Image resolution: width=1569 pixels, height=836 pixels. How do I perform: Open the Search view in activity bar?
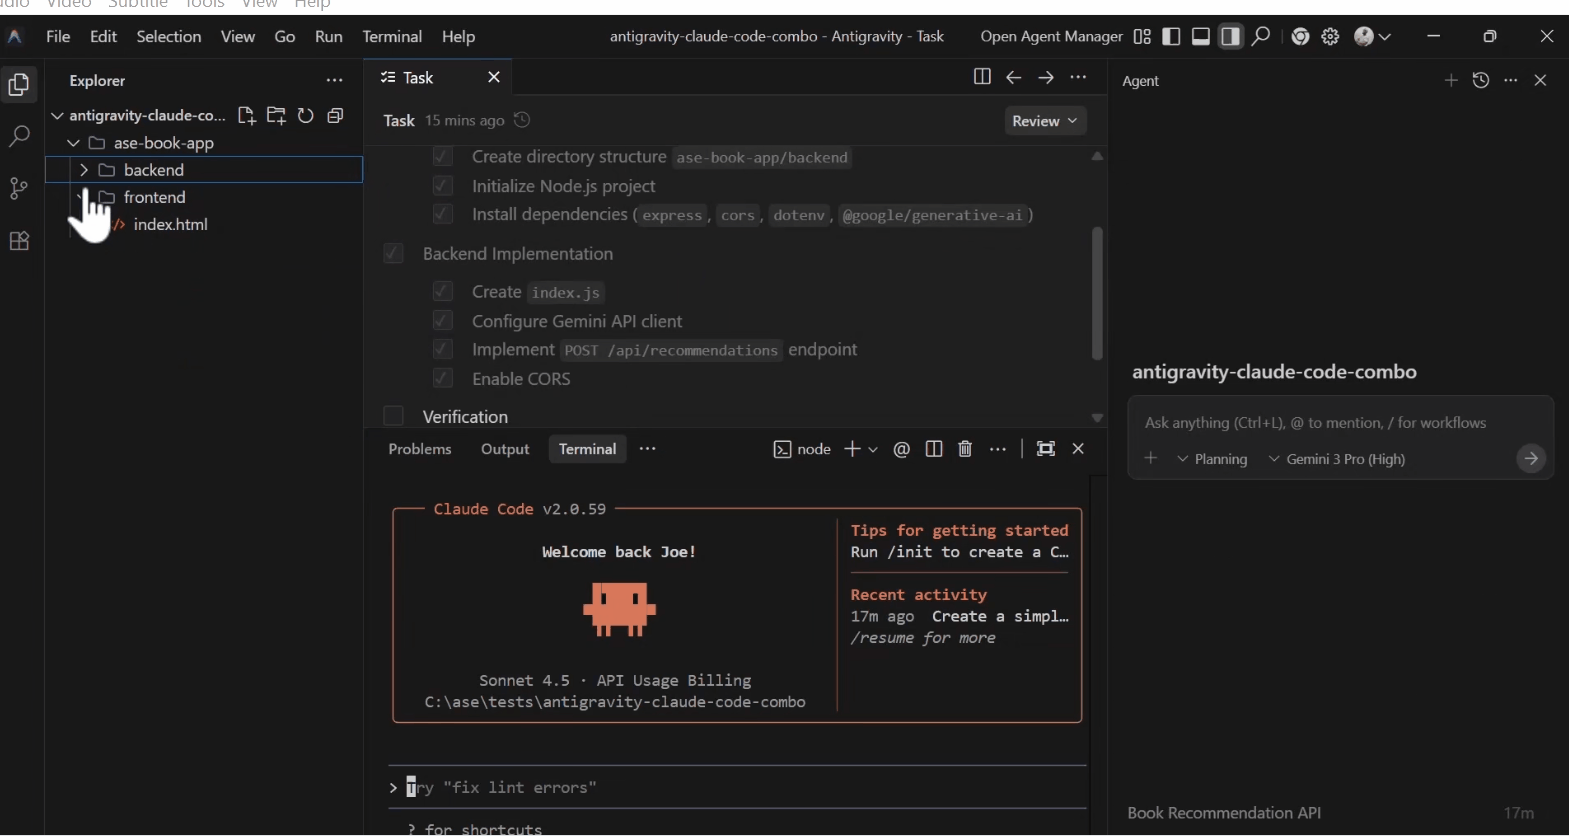[19, 137]
